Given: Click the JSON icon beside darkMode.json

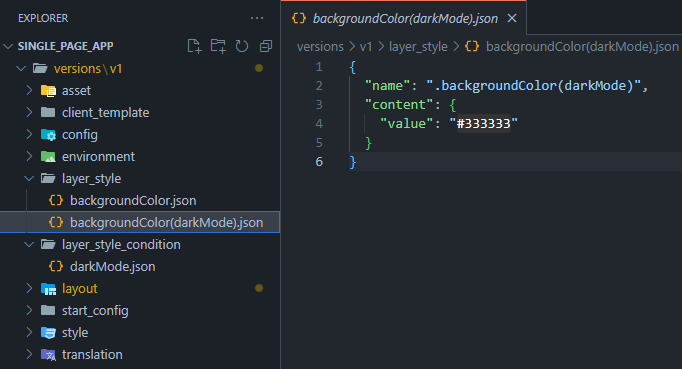Looking at the screenshot, I should point(56,266).
